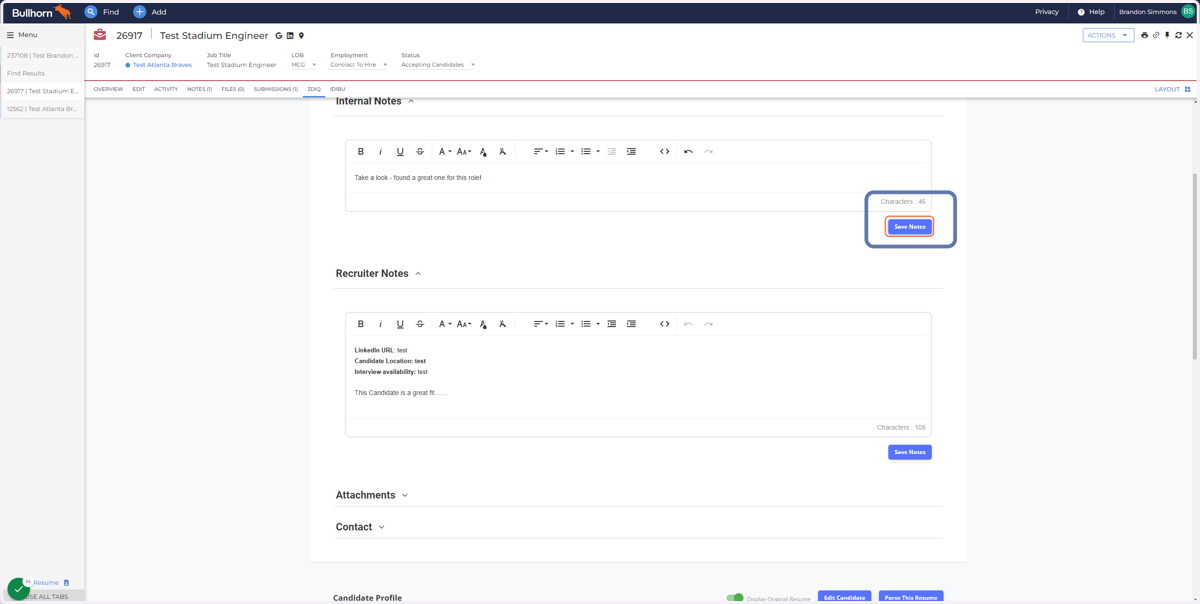Increase indent in Internal Notes editor
1200x604 pixels.
click(631, 152)
